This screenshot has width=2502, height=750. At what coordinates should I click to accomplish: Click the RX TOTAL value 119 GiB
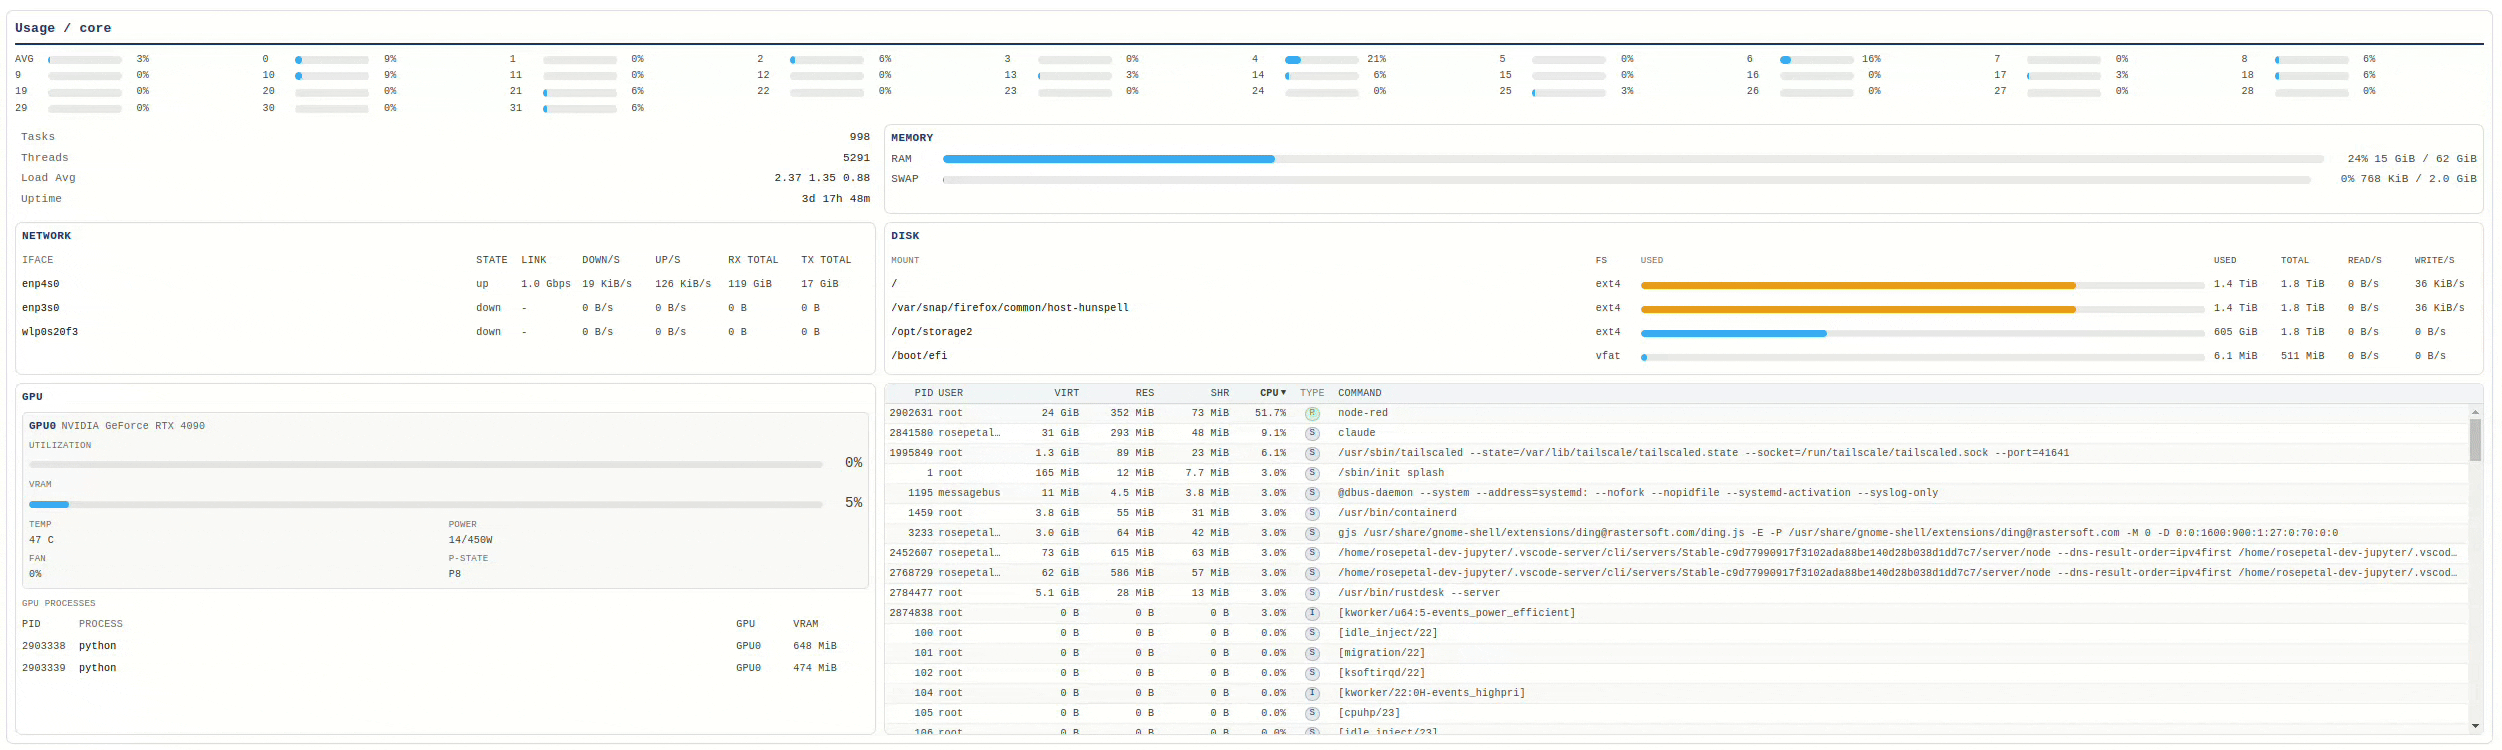[750, 284]
